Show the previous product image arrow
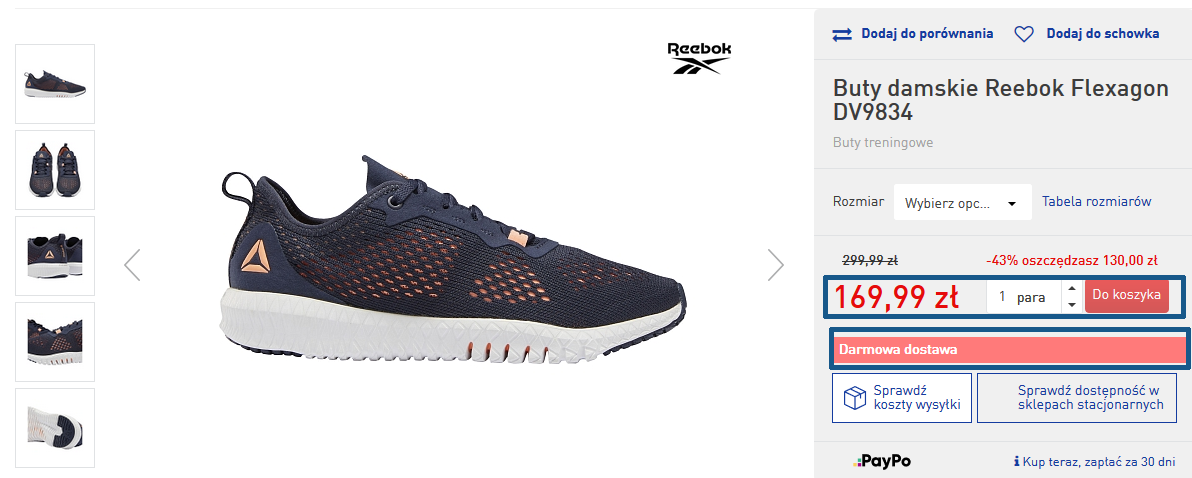The width and height of the screenshot is (1192, 478). [x=132, y=265]
